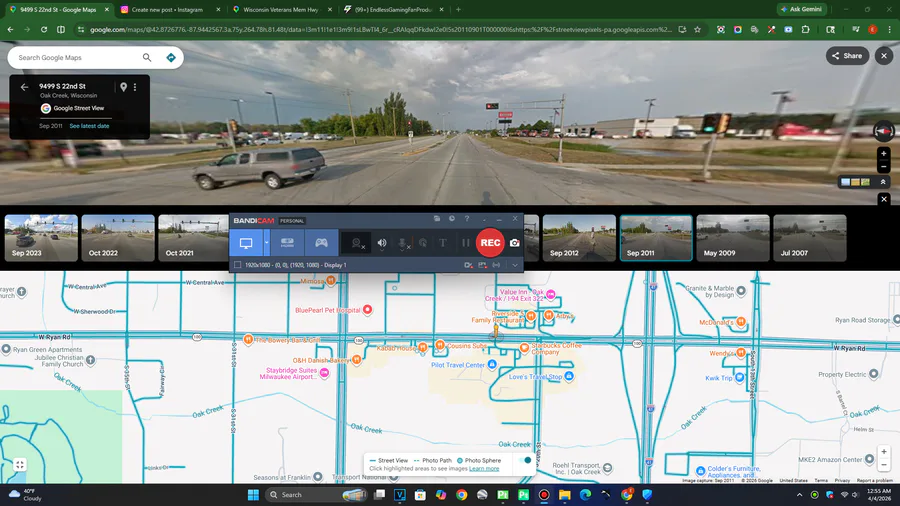Image resolution: width=900 pixels, height=506 pixels.
Task: Select the 9499 S 22nd St Google Maps tab
Action: (x=59, y=10)
